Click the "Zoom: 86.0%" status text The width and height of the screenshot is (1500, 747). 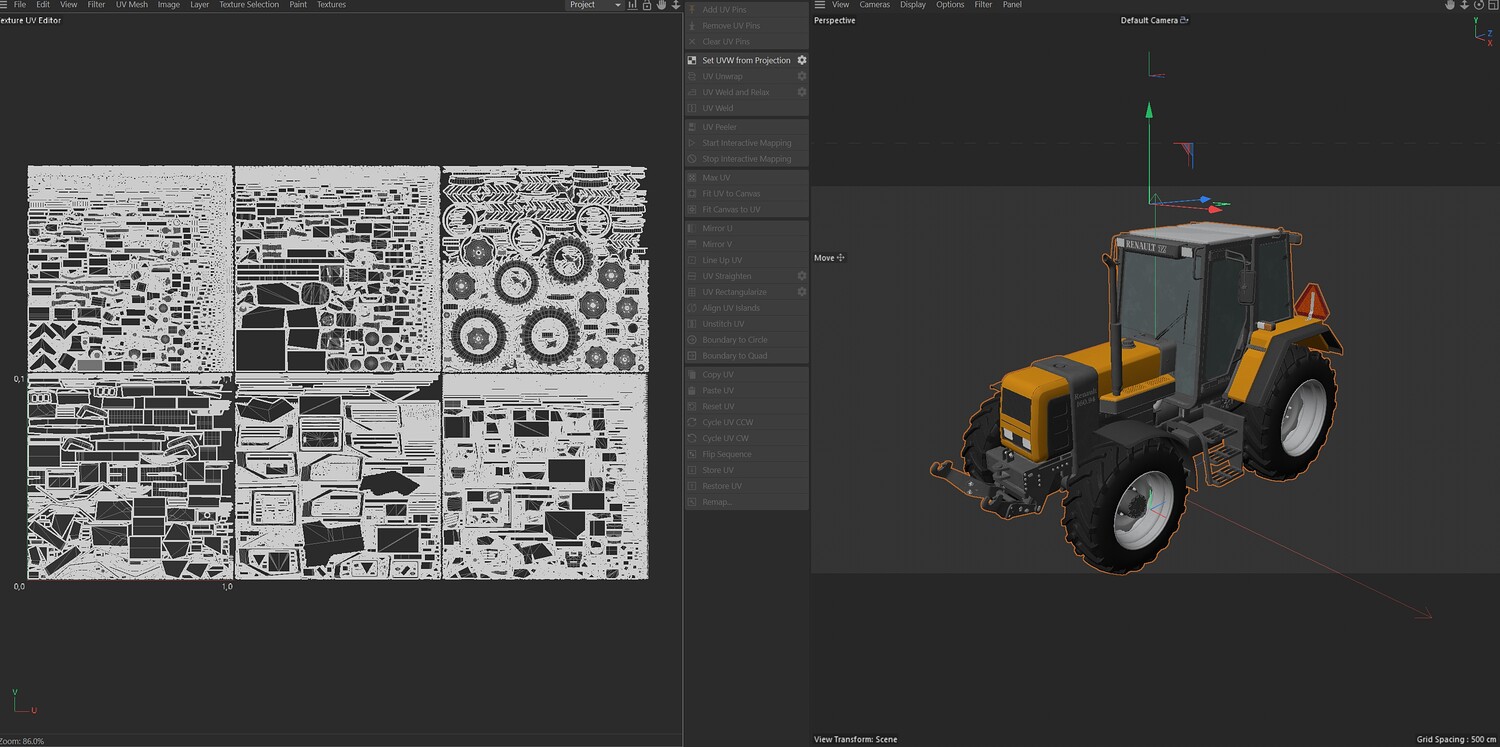click(22, 741)
